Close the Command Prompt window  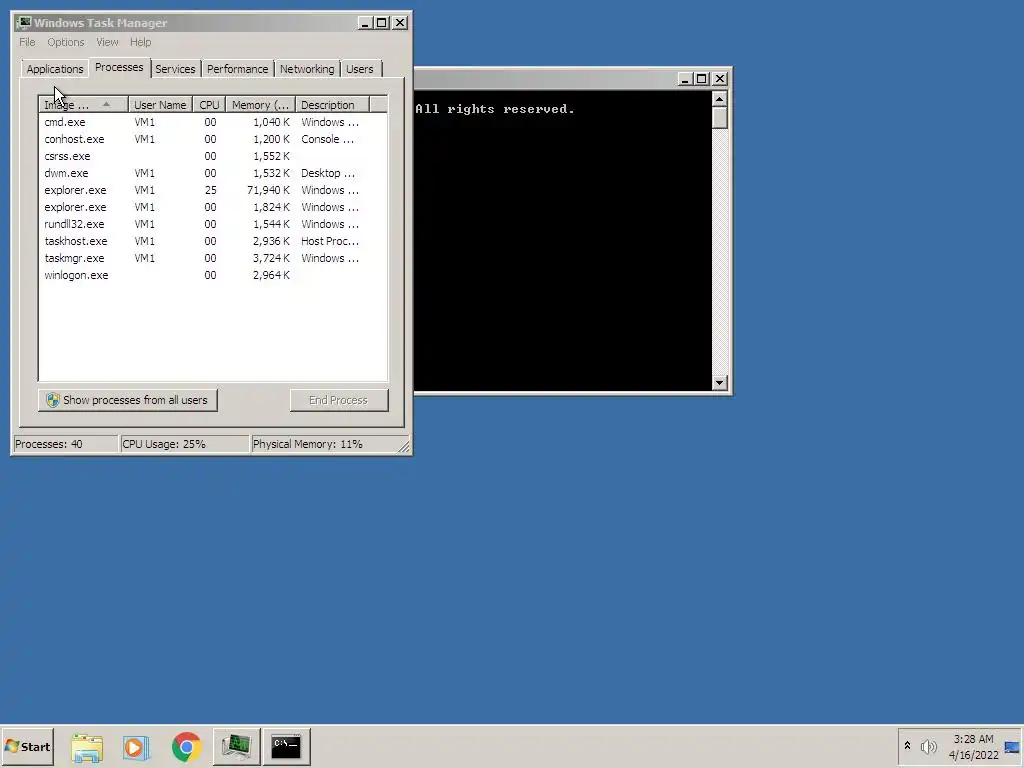click(x=720, y=79)
